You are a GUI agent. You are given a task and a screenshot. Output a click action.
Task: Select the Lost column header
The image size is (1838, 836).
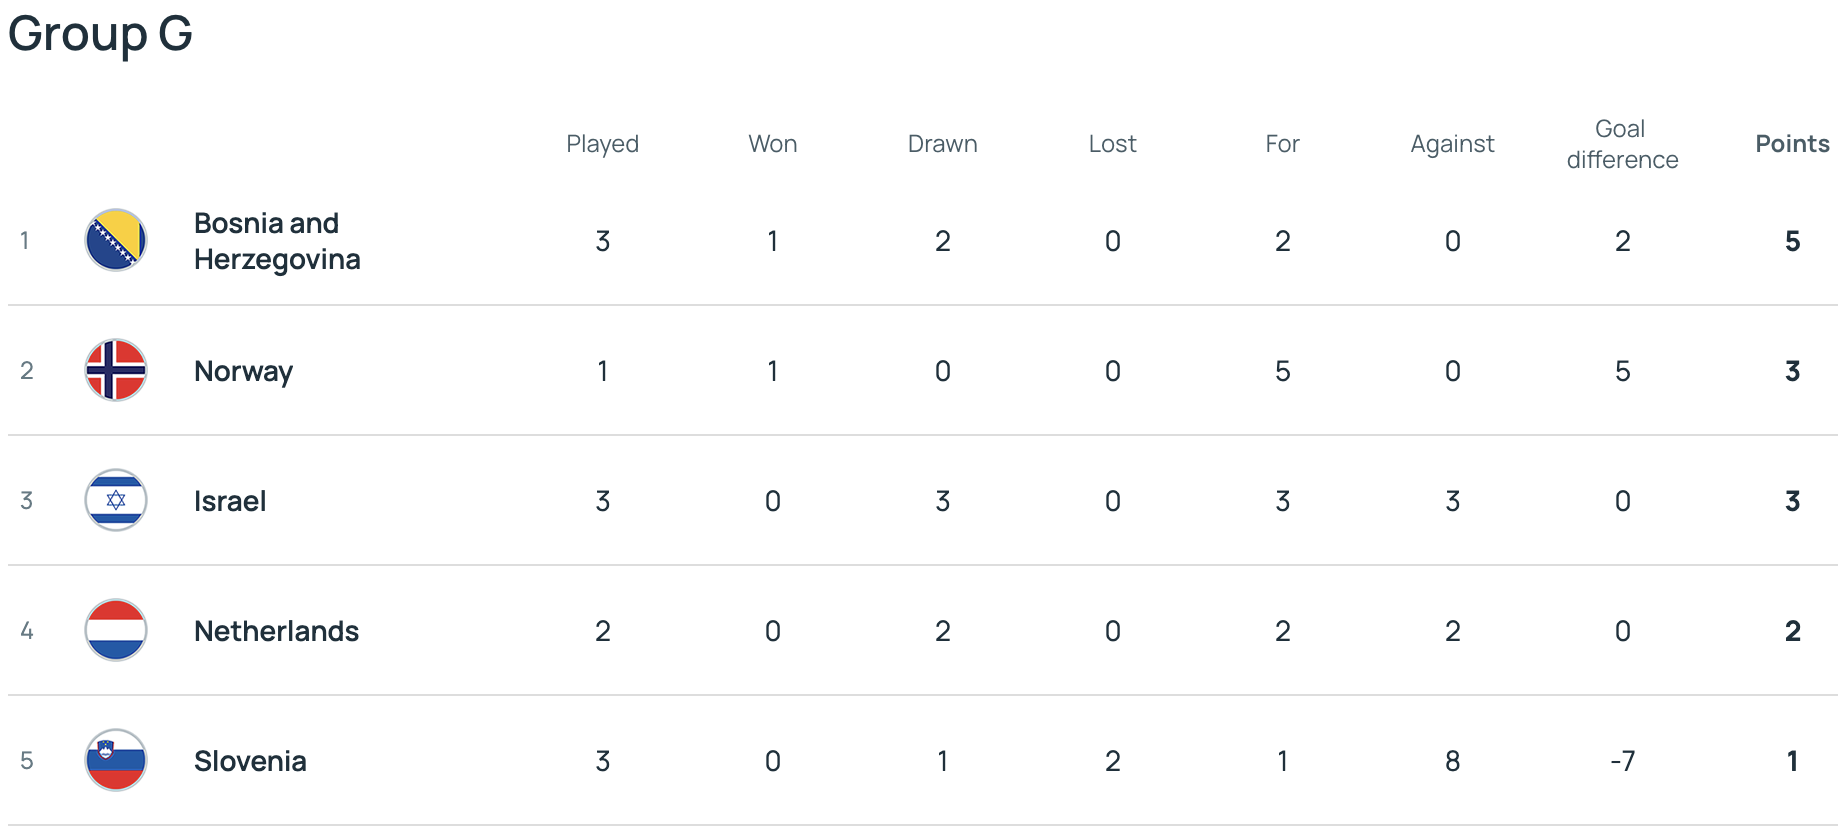(1112, 144)
